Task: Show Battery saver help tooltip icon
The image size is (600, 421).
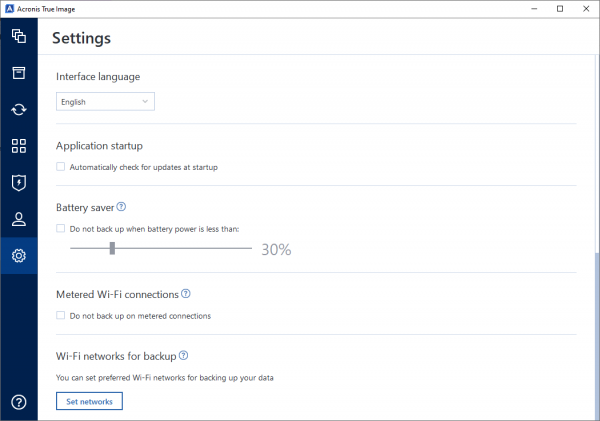Action: click(121, 207)
